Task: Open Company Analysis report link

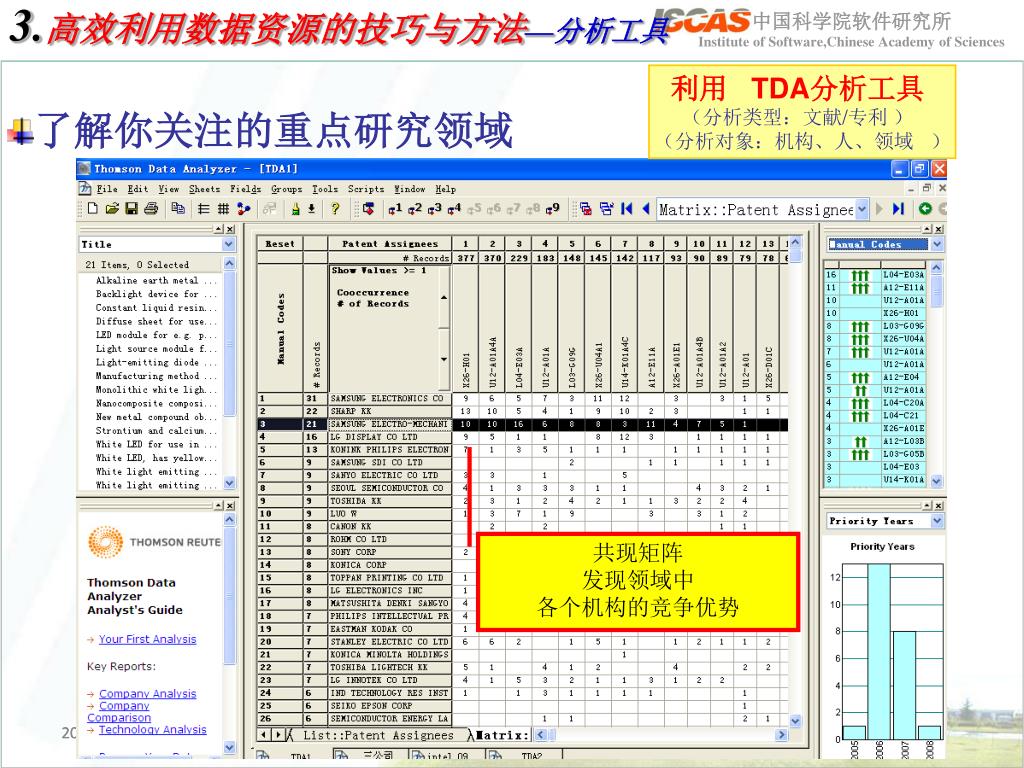Action: click(x=148, y=694)
